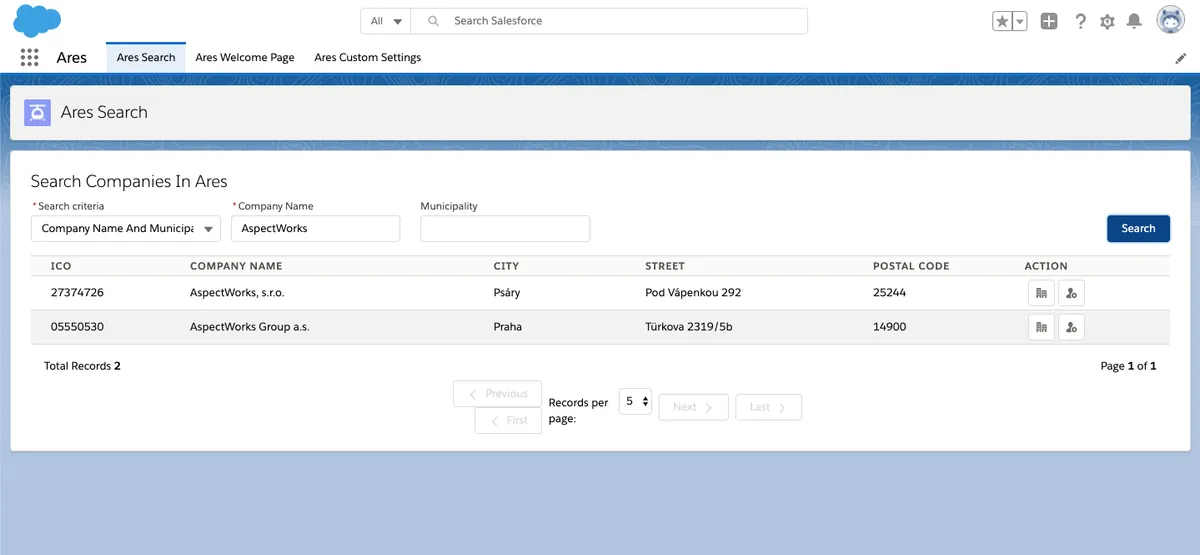Click the Total Records 2 text
The image size is (1200, 555).
(x=82, y=366)
